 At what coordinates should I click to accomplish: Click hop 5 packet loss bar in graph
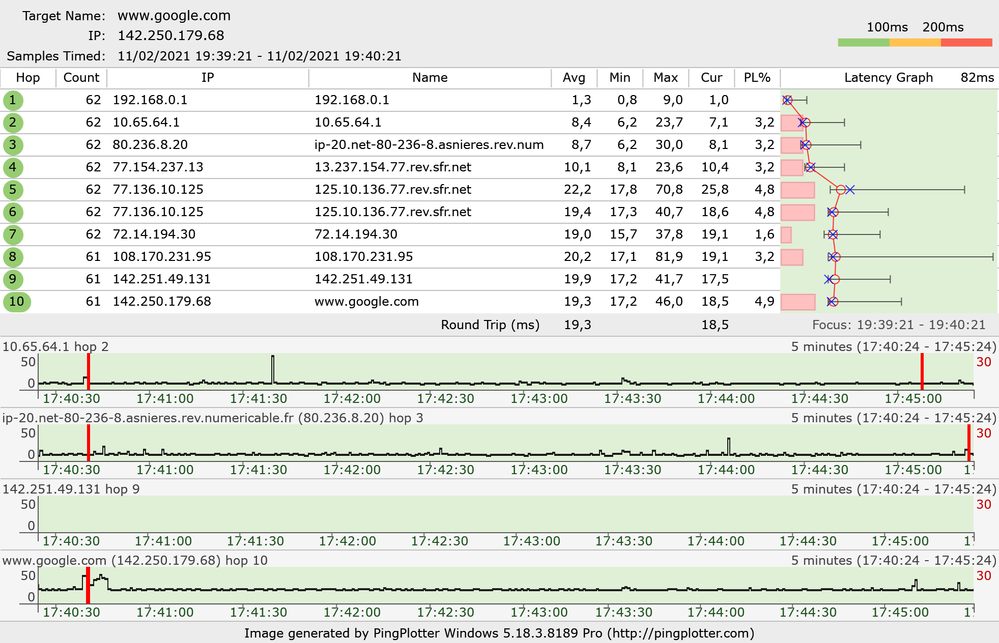(797, 189)
